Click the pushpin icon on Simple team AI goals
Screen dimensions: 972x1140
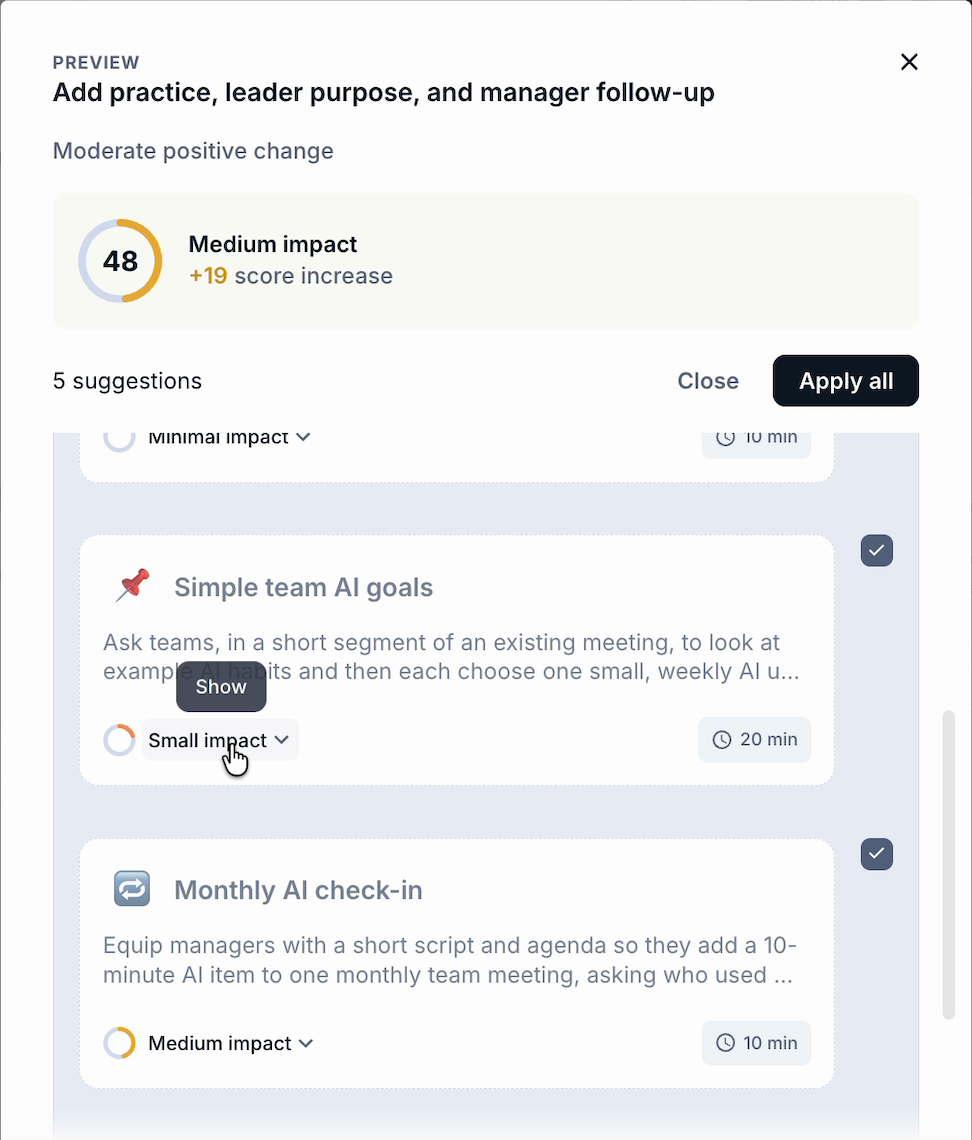132,586
